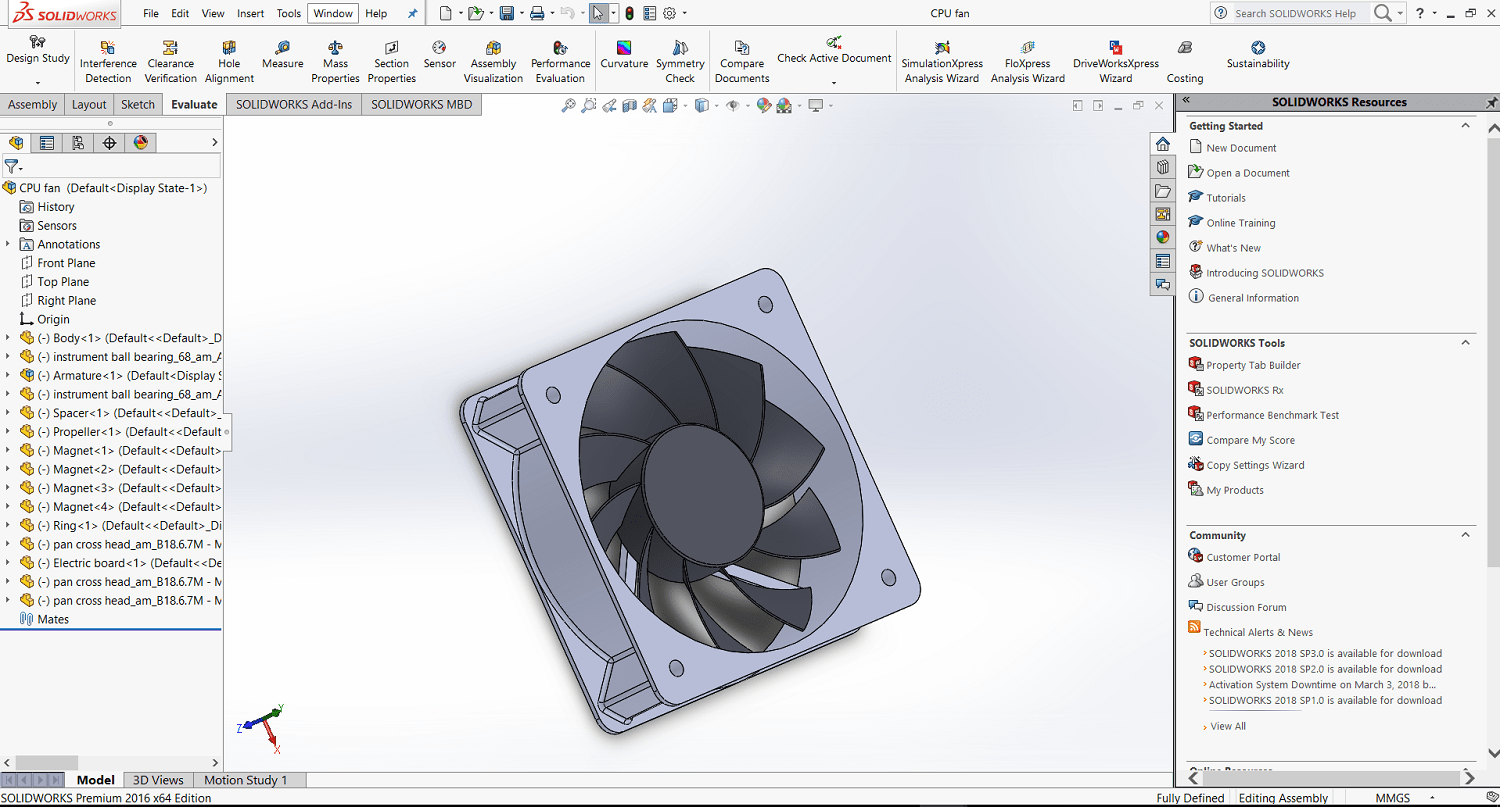Open the Tutorials link
This screenshot has height=807, width=1500.
1226,198
